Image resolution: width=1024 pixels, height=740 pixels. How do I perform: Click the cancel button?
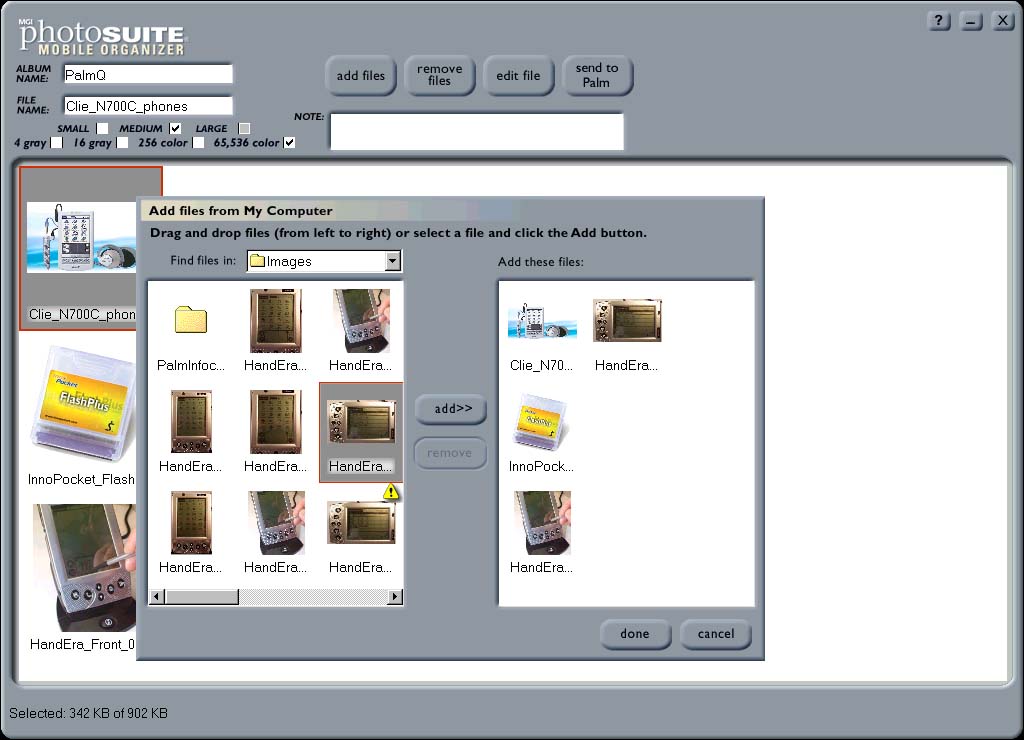(716, 634)
